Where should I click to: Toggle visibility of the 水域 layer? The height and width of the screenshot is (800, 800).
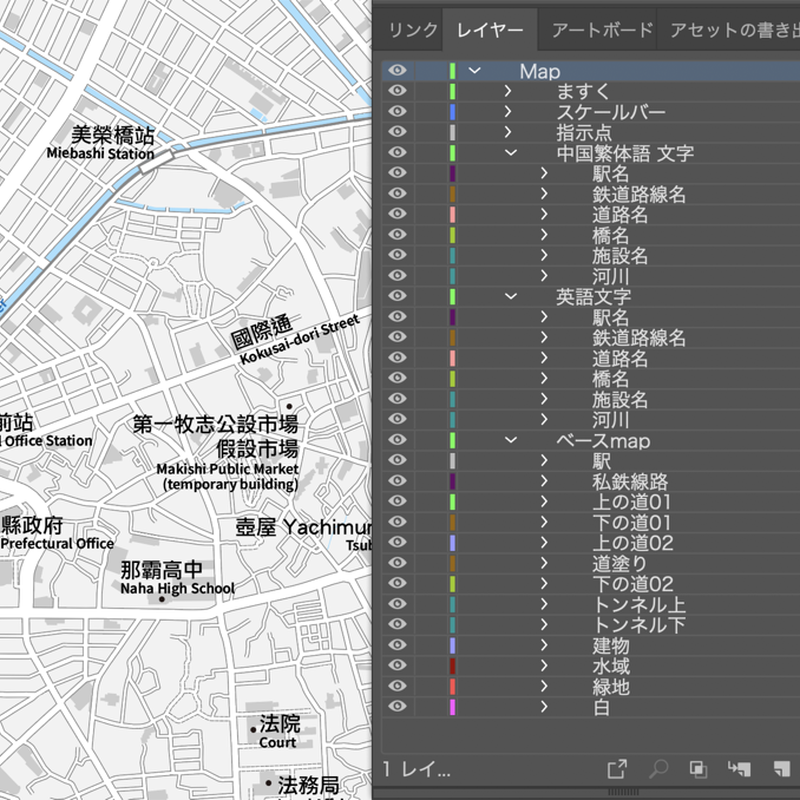pos(397,666)
